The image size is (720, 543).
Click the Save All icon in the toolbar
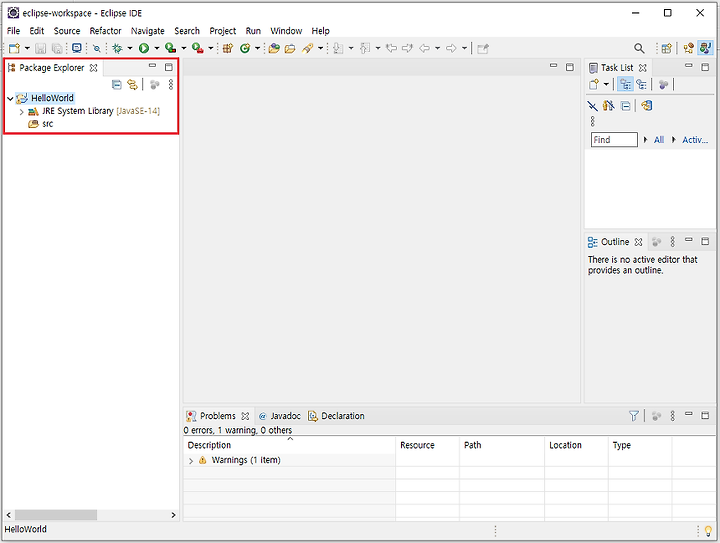point(57,48)
